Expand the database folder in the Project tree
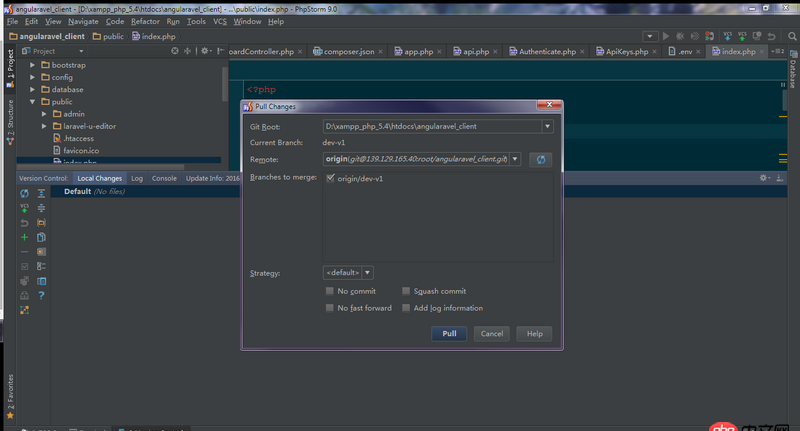 click(32, 89)
